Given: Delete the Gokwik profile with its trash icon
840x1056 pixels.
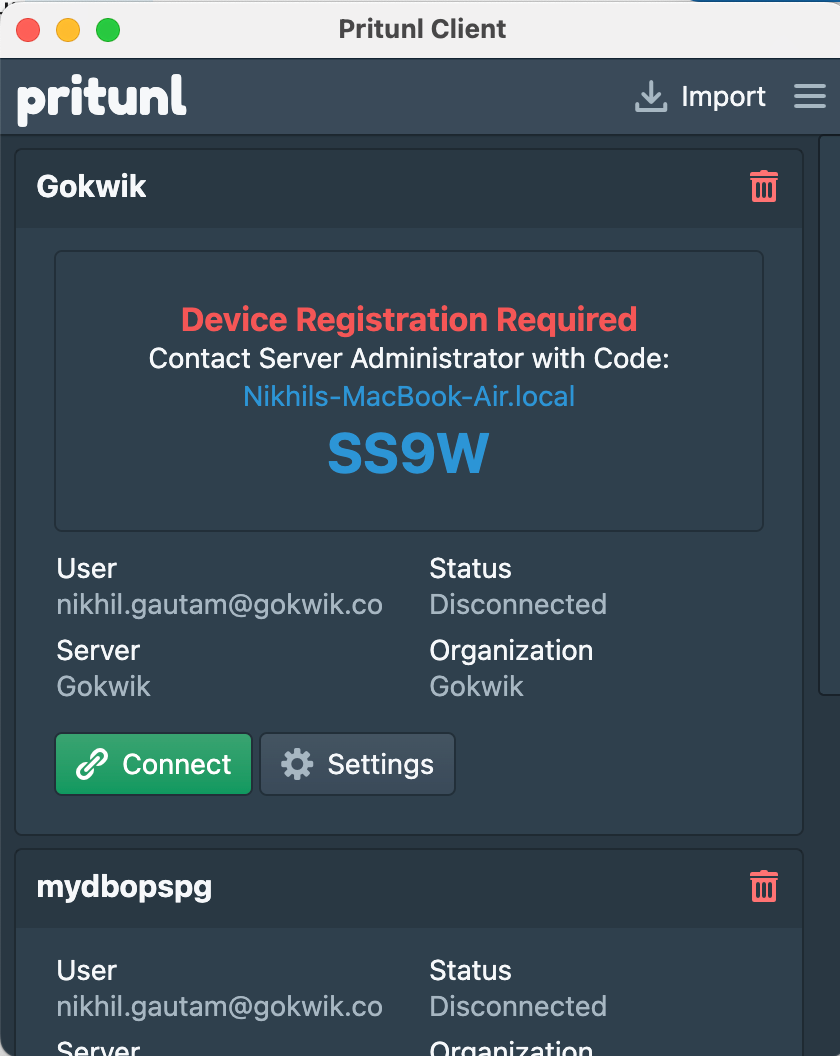Looking at the screenshot, I should [x=764, y=187].
